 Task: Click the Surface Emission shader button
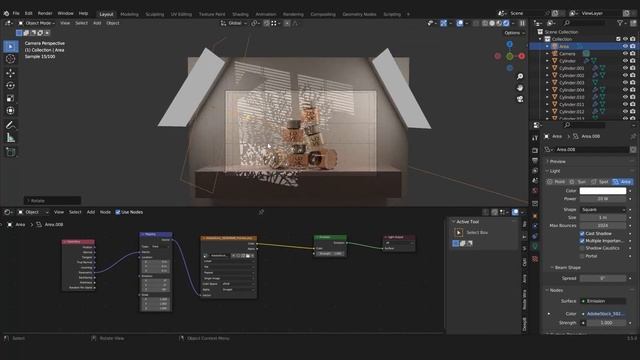[x=603, y=301]
